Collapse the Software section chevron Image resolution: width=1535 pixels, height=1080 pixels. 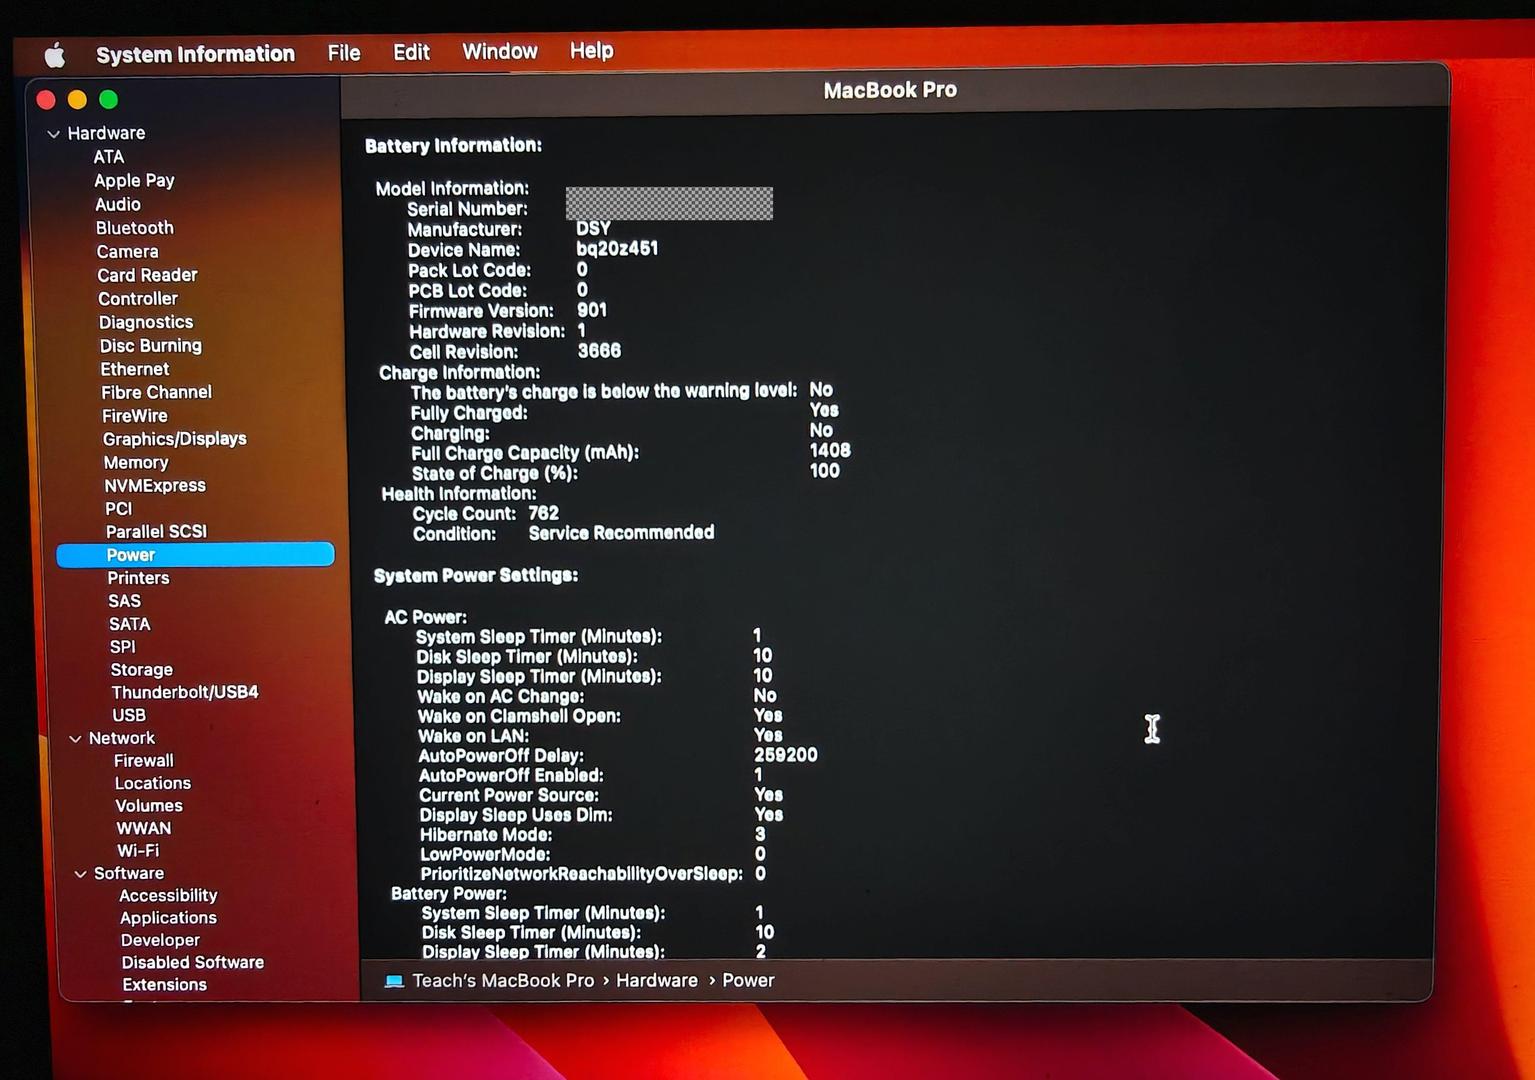(x=80, y=874)
